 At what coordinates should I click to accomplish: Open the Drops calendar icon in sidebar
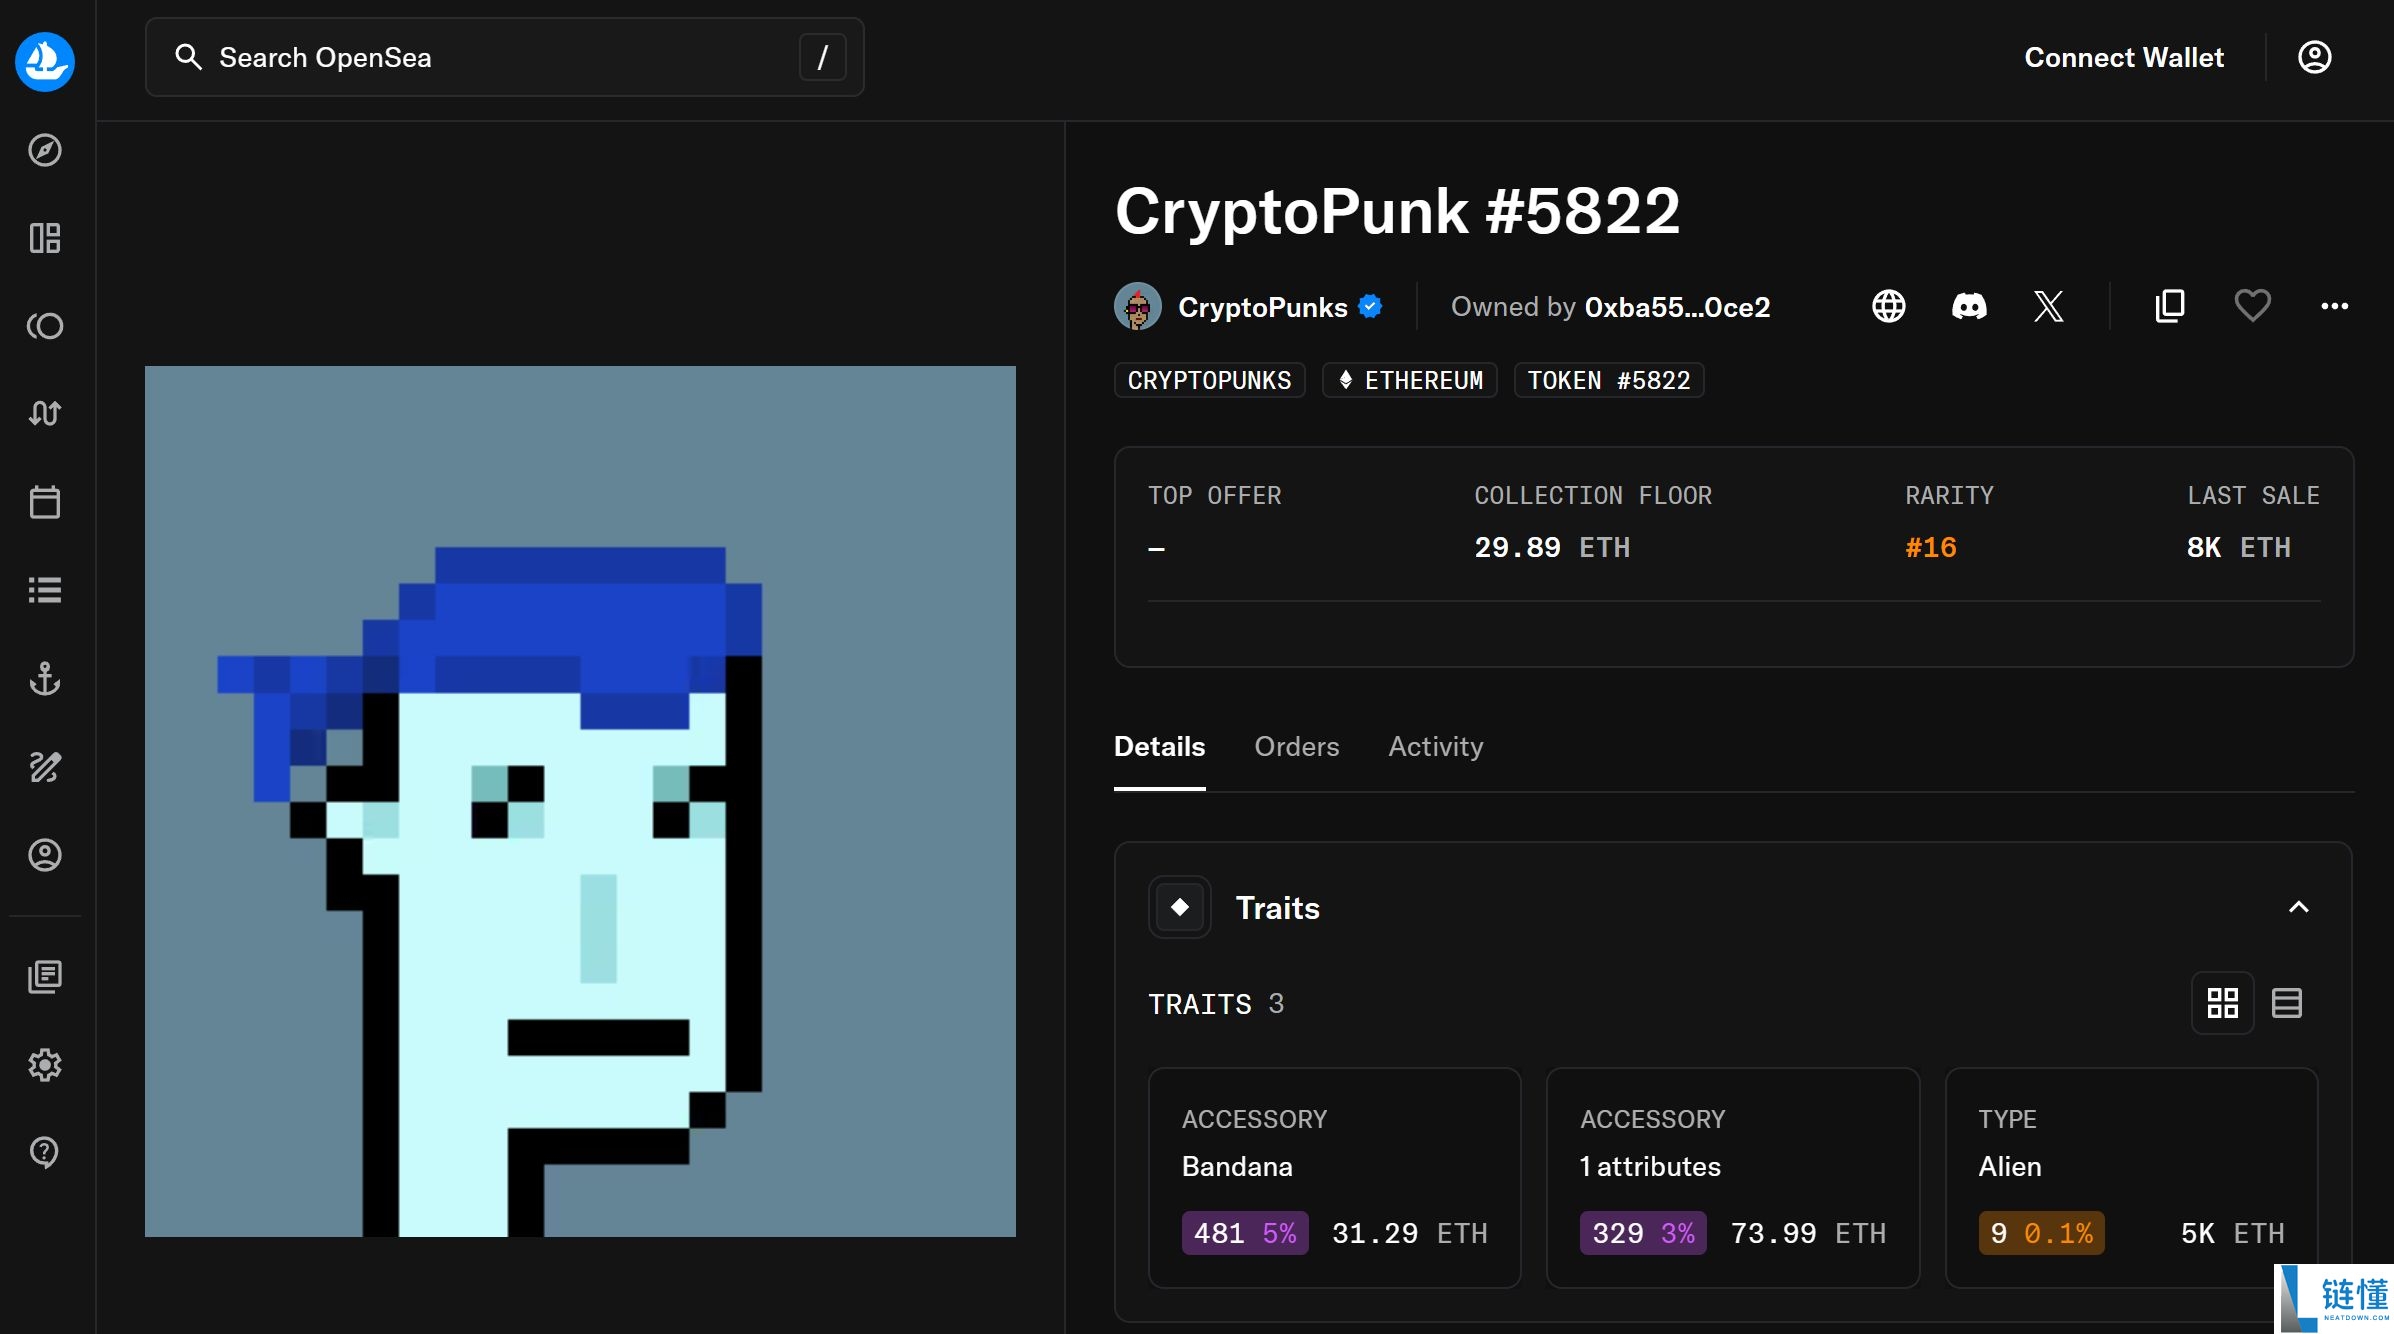pyautogui.click(x=45, y=502)
